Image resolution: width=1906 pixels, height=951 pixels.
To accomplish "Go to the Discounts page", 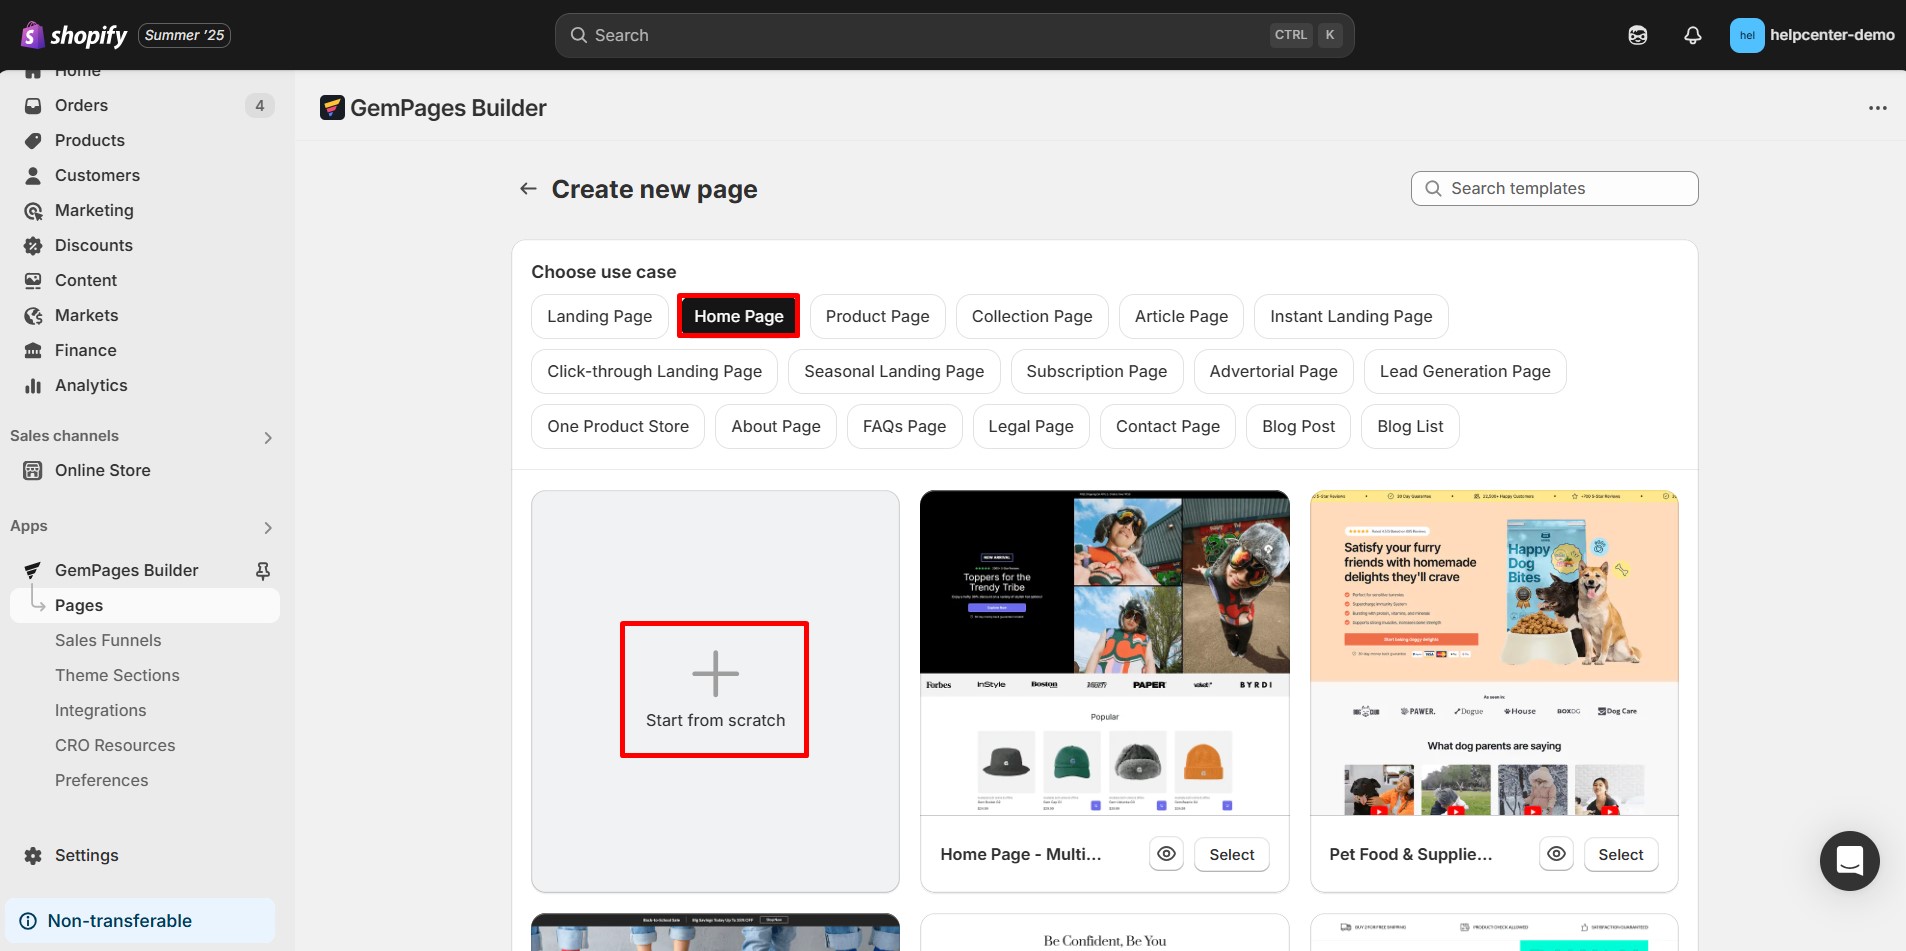I will pos(94,245).
